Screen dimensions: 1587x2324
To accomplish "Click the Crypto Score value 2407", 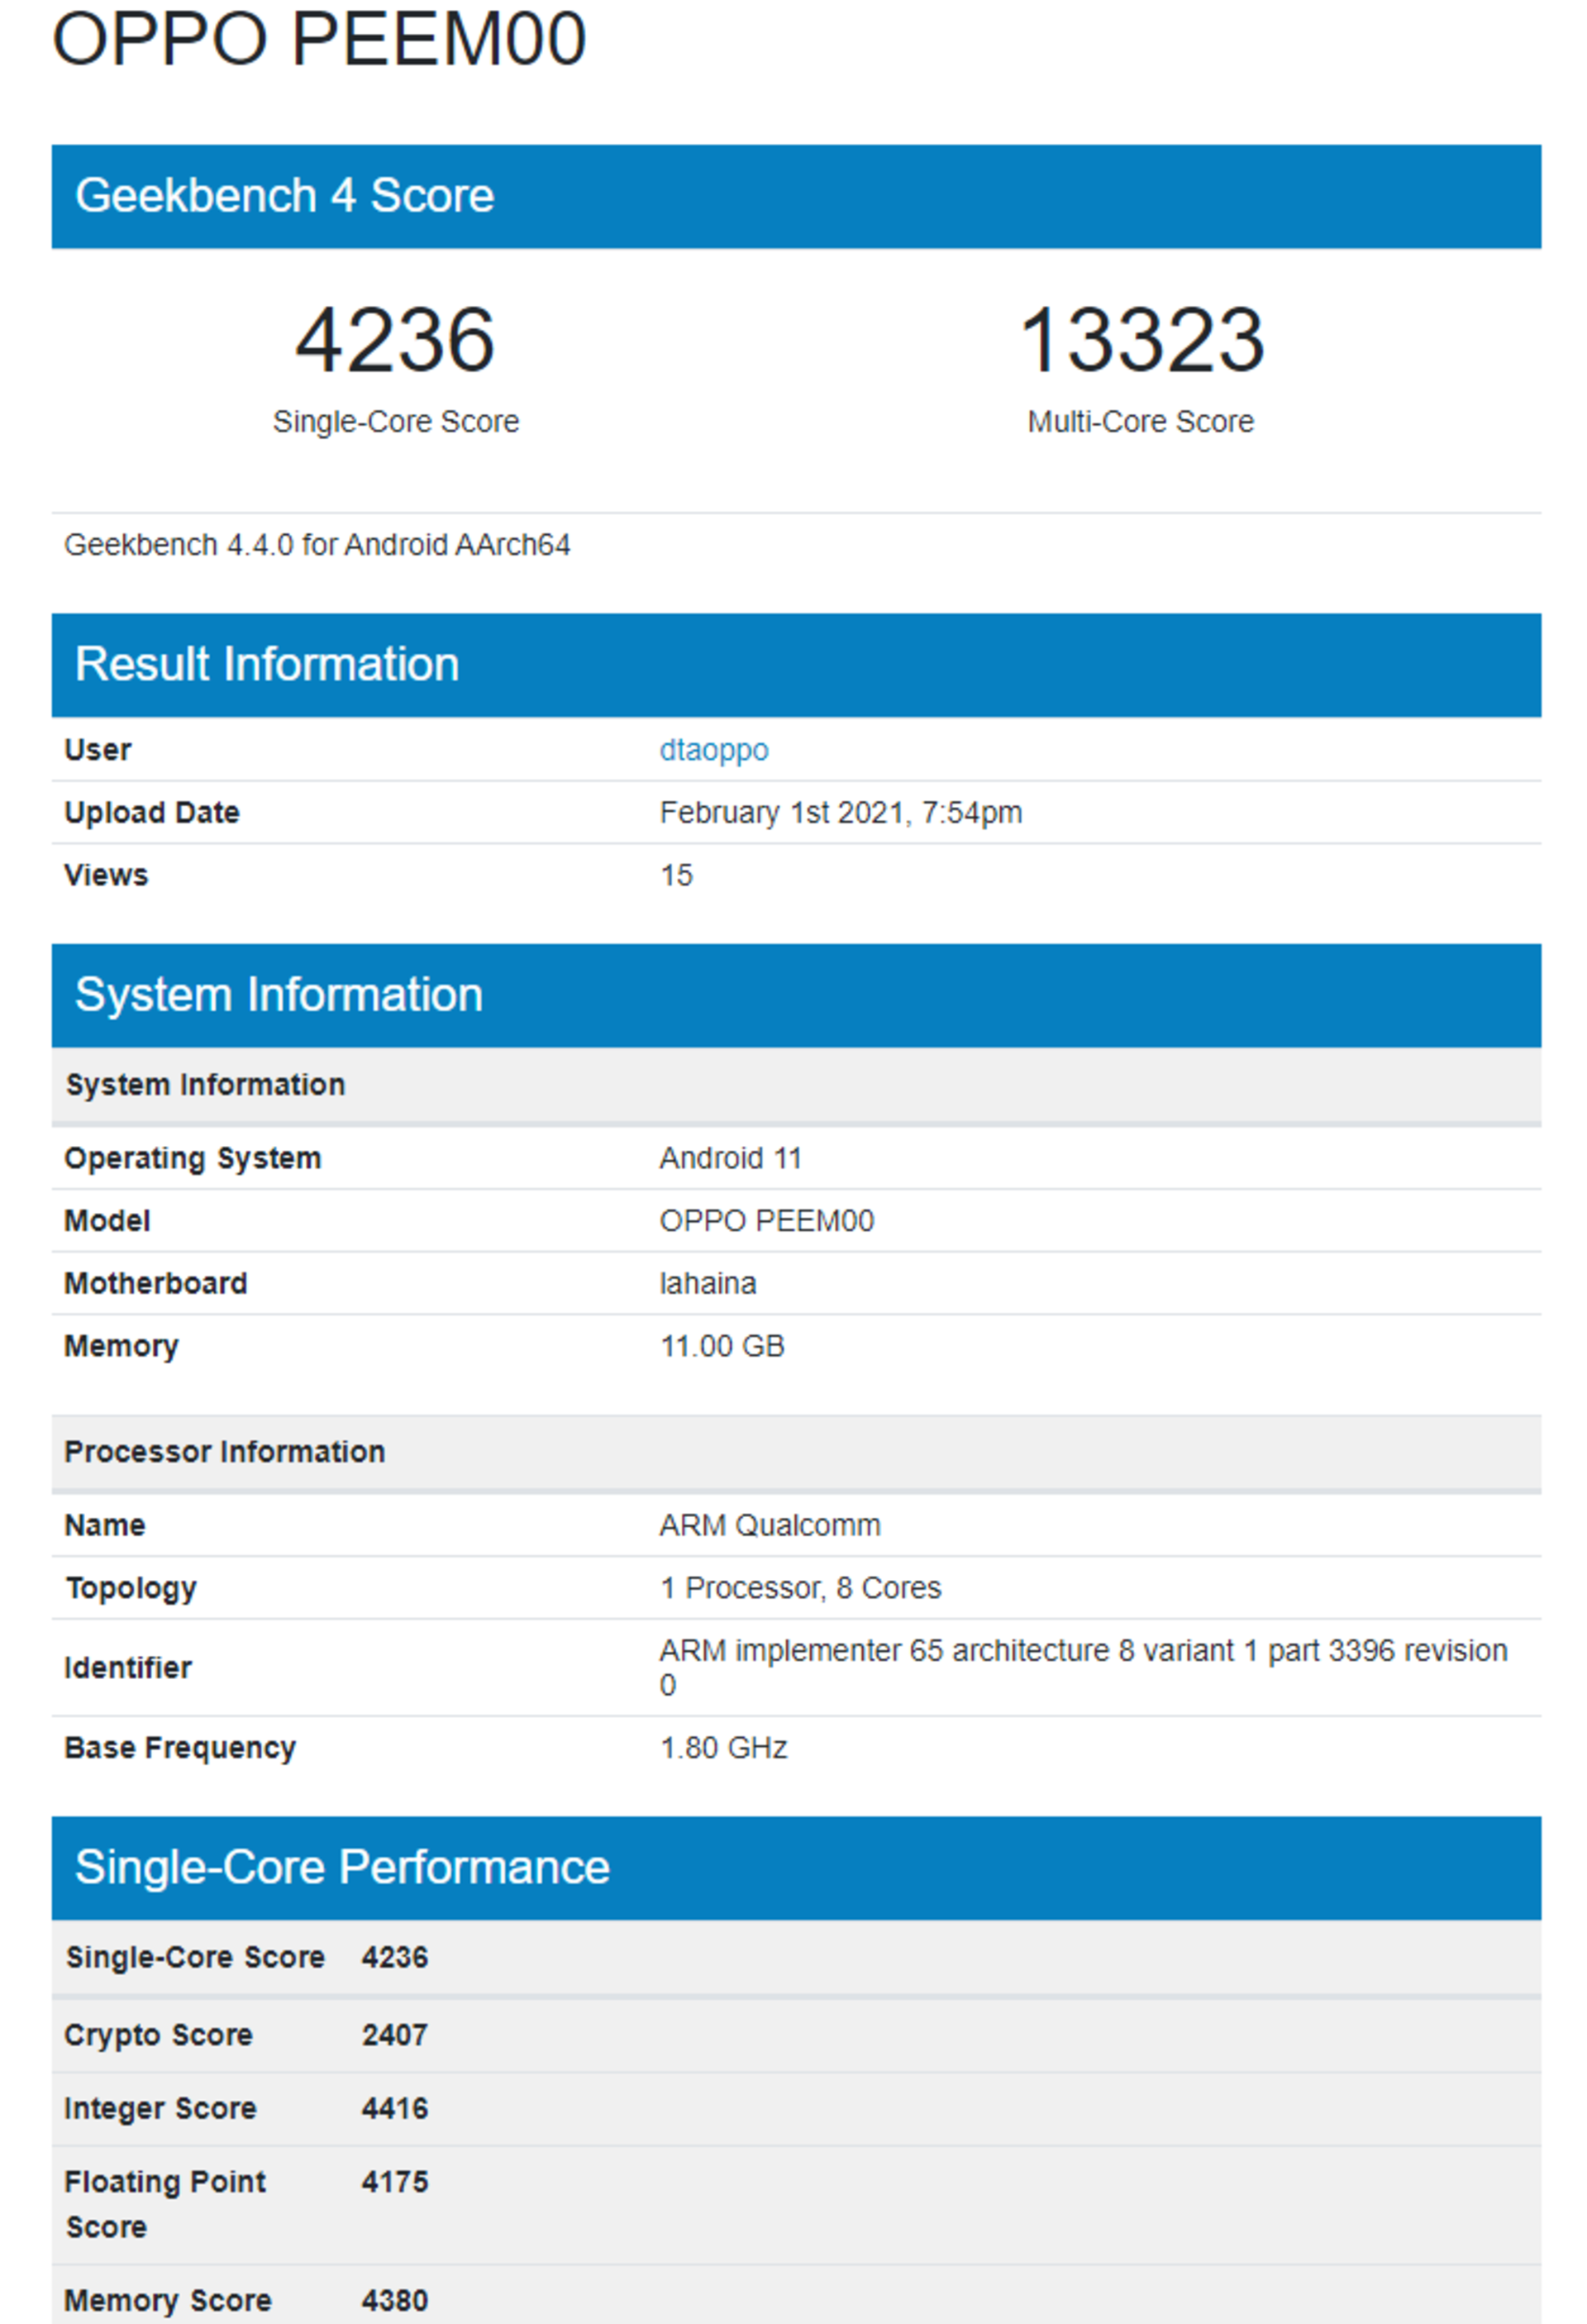I will (x=395, y=2036).
